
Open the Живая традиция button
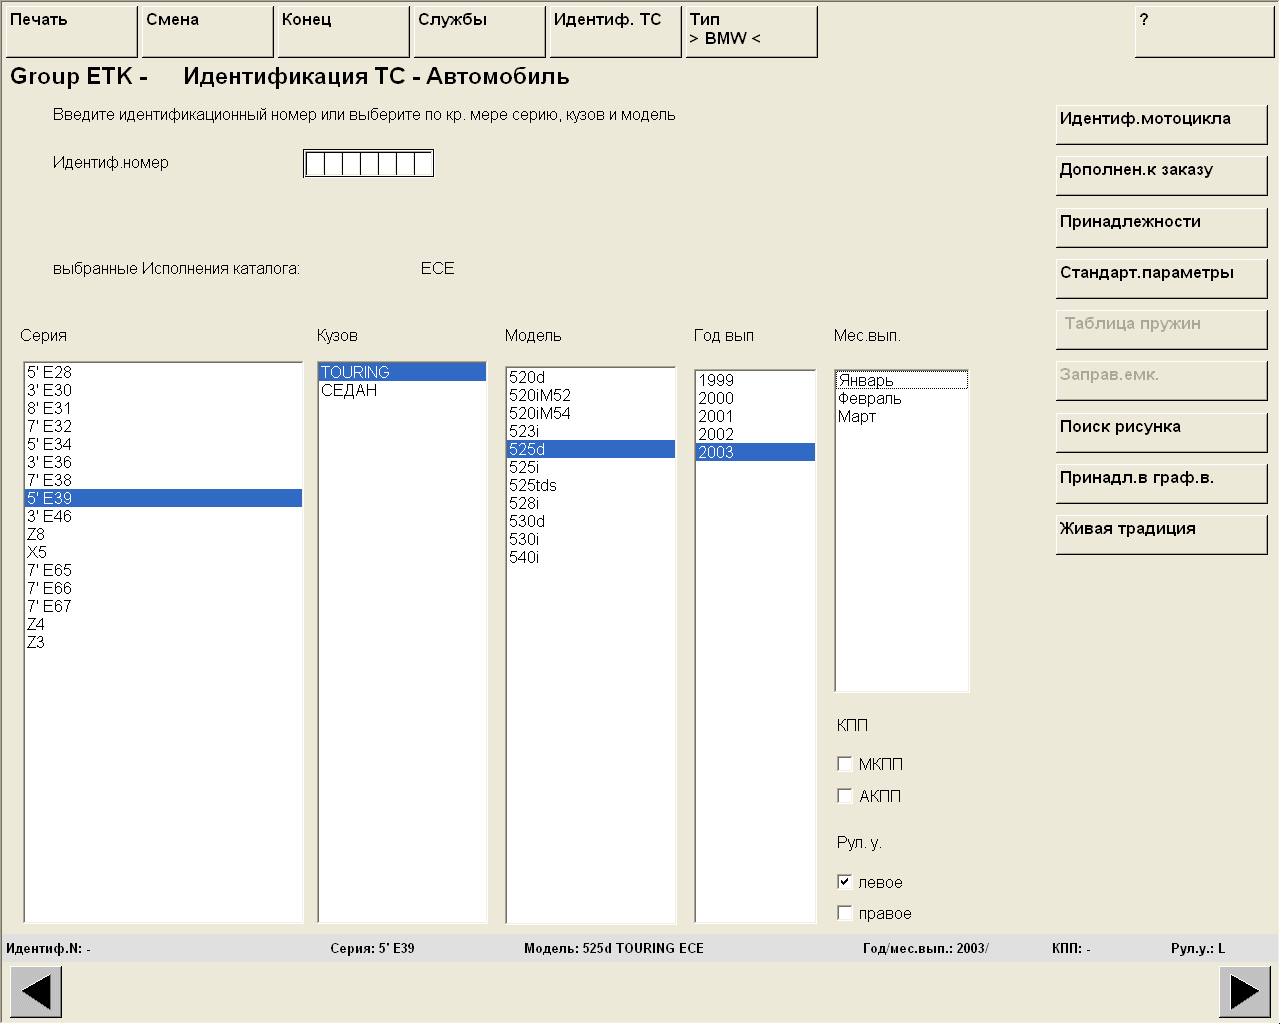(x=1162, y=535)
